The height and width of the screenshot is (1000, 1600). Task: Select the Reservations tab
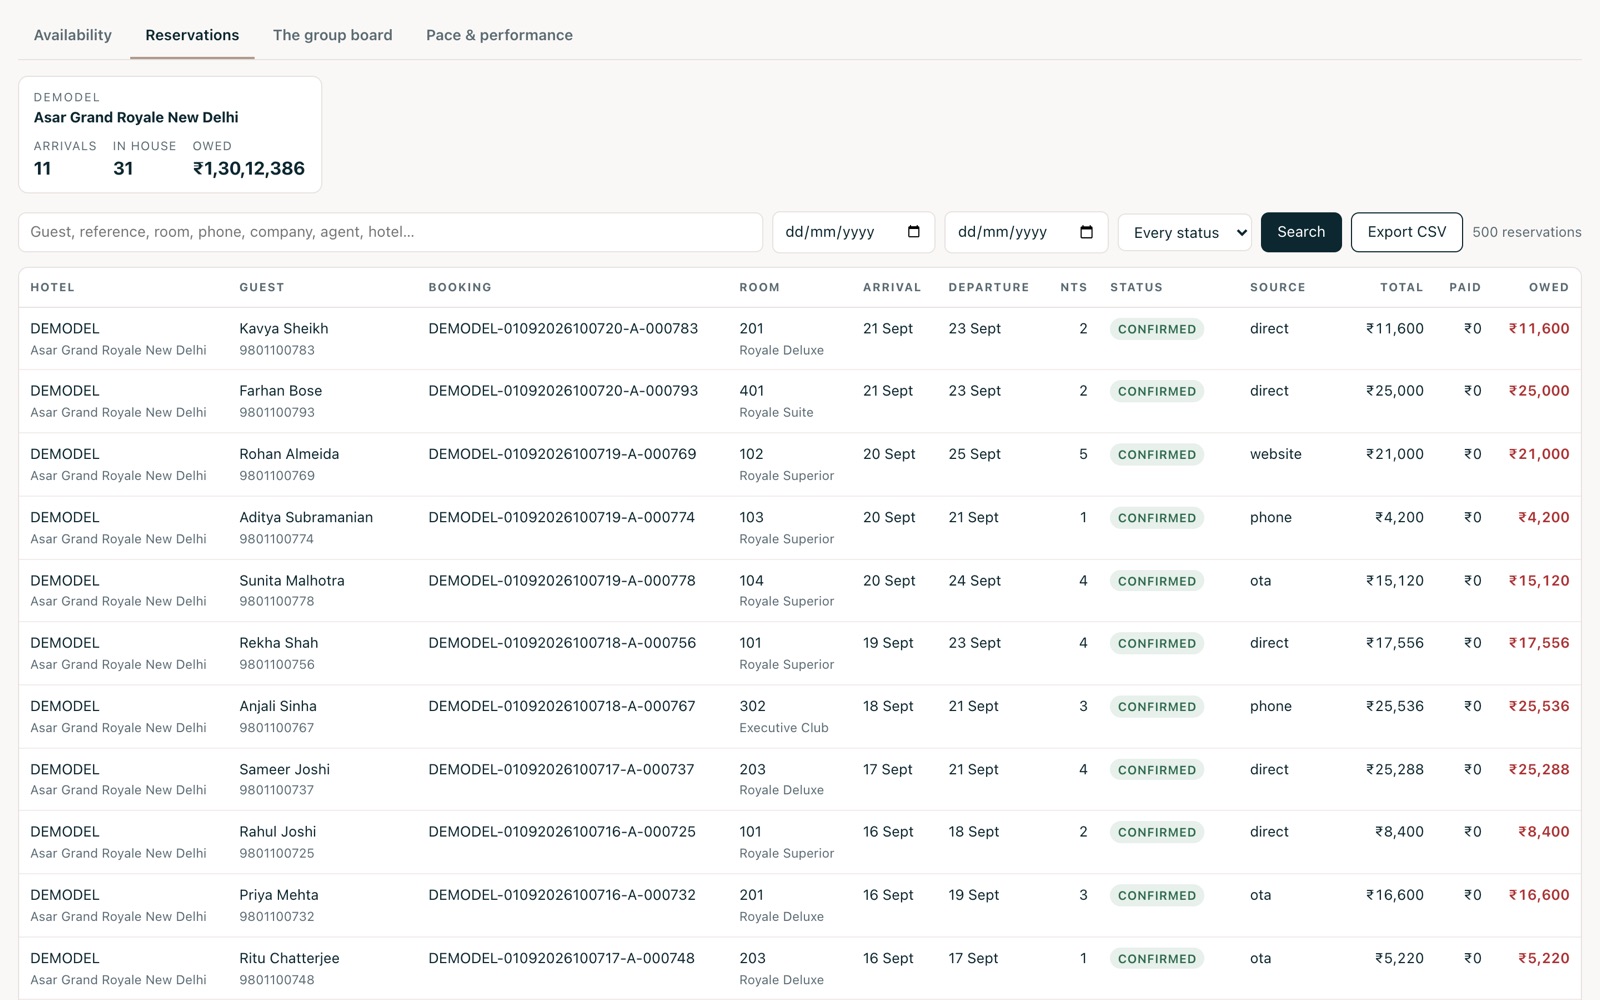(x=192, y=35)
